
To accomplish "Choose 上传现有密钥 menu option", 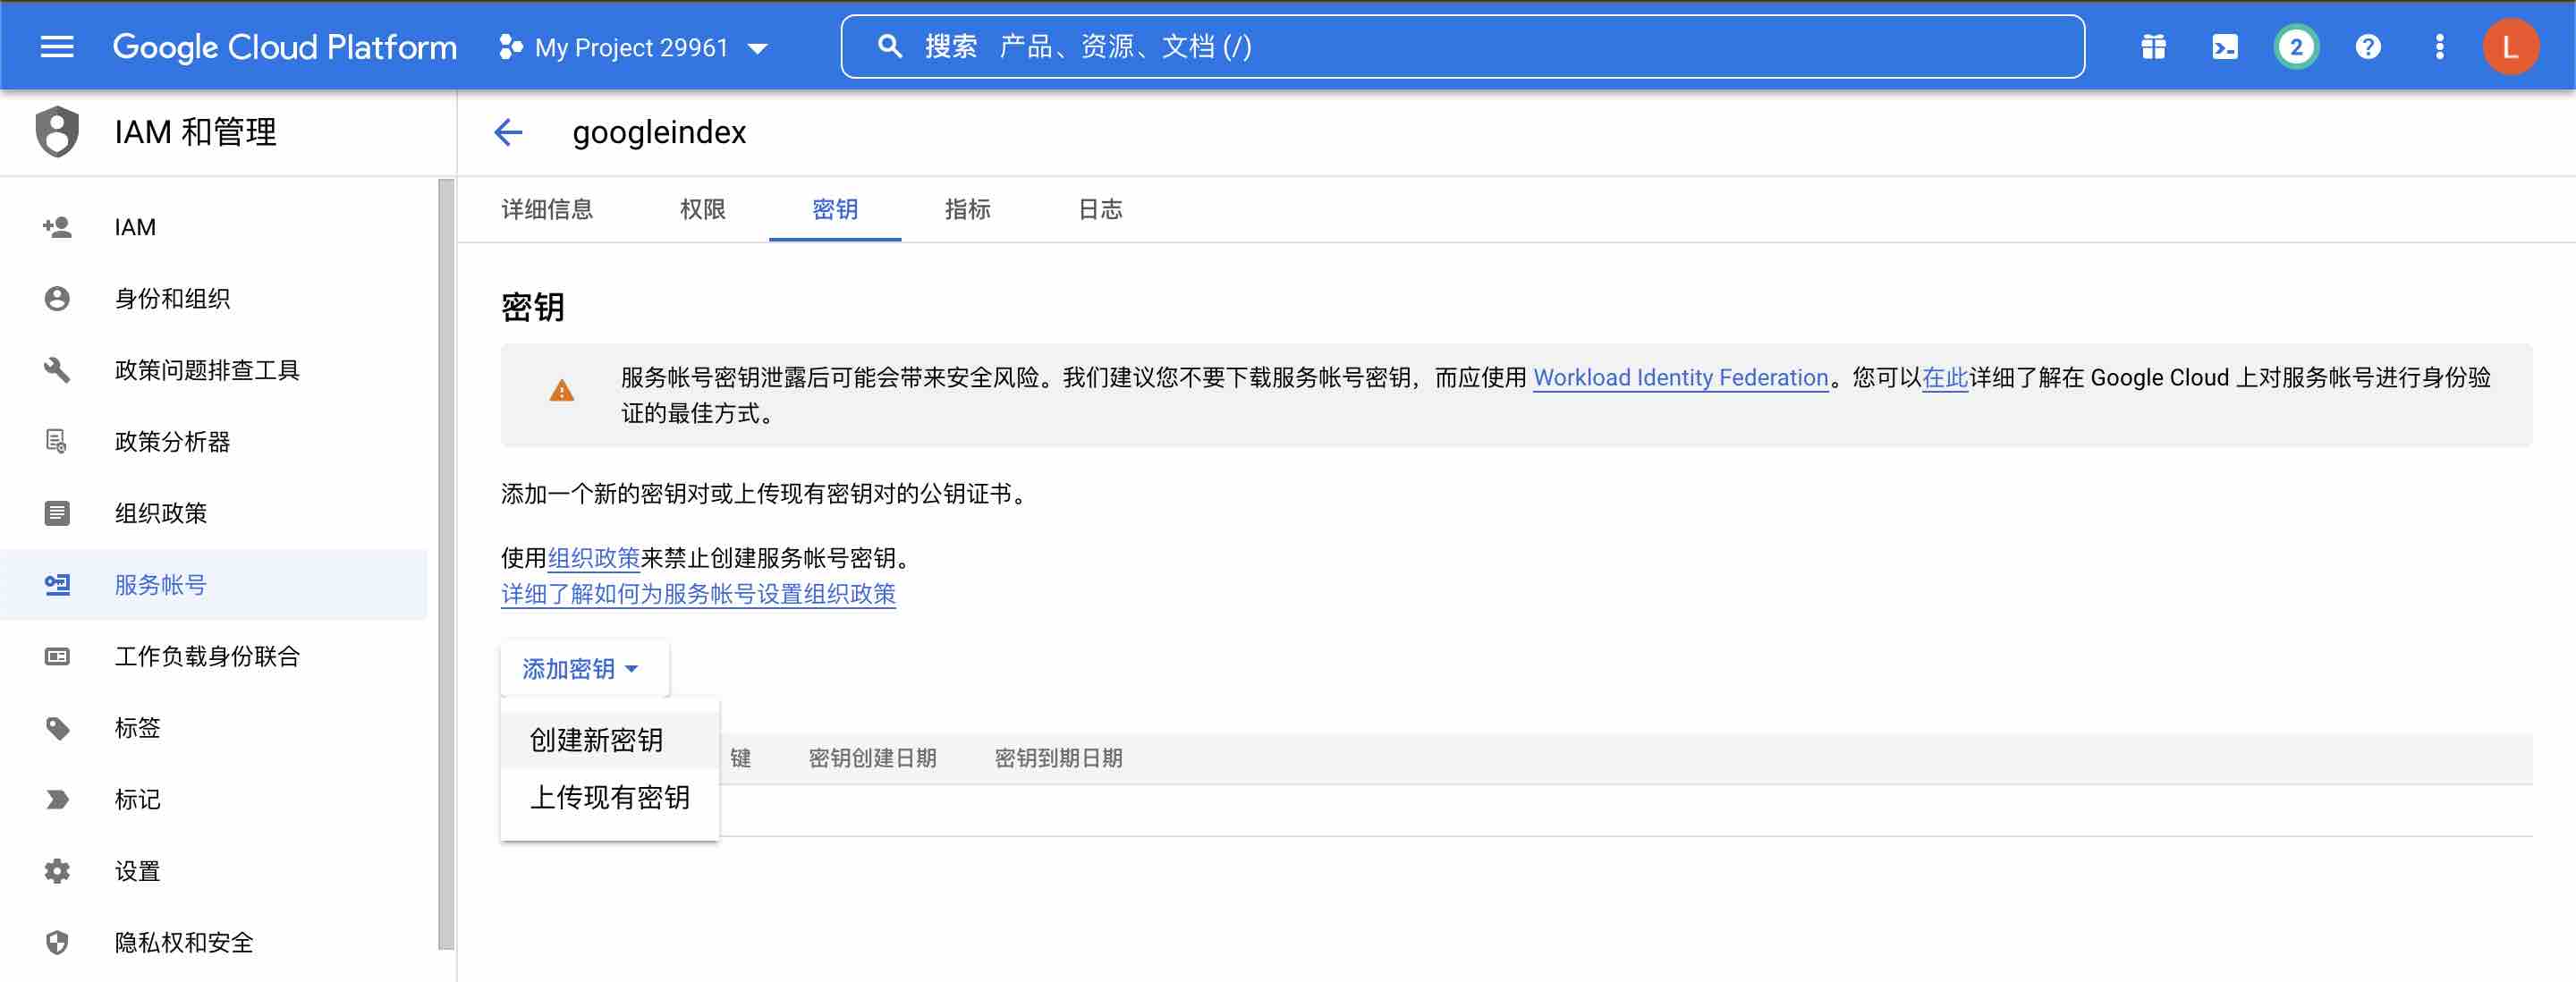I will pyautogui.click(x=609, y=797).
